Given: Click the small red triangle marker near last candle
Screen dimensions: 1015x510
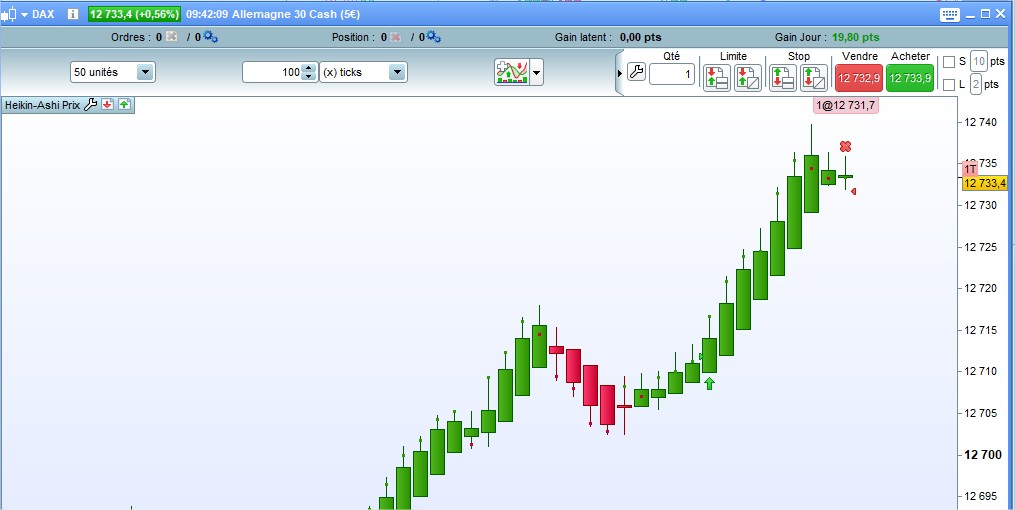Looking at the screenshot, I should coord(854,191).
